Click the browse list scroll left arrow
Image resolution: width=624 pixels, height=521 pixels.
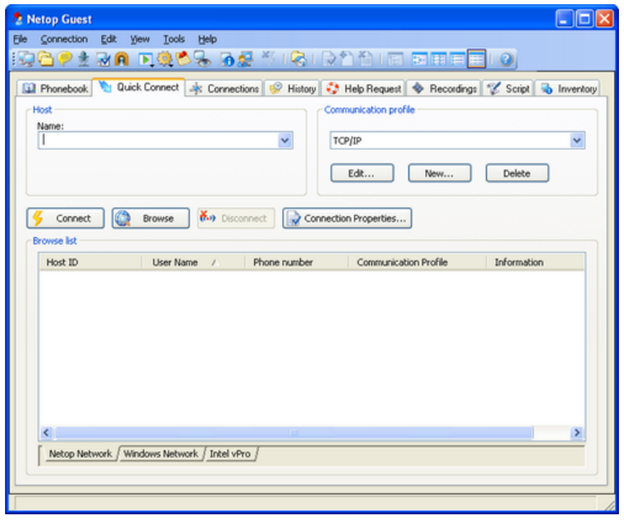[x=47, y=432]
